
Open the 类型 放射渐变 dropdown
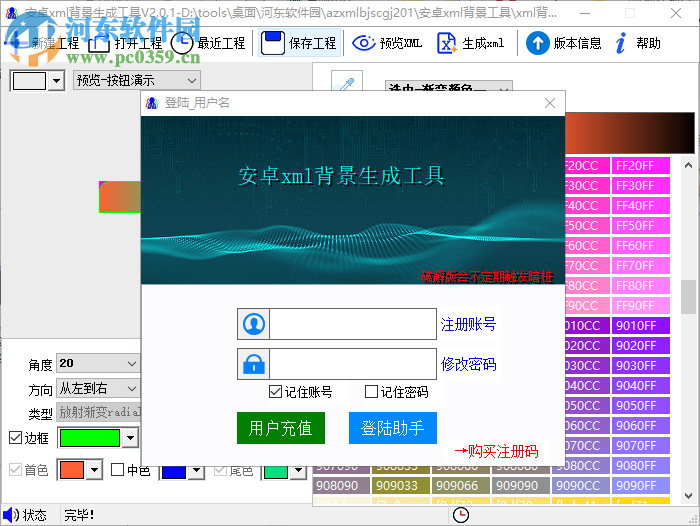pos(99,412)
